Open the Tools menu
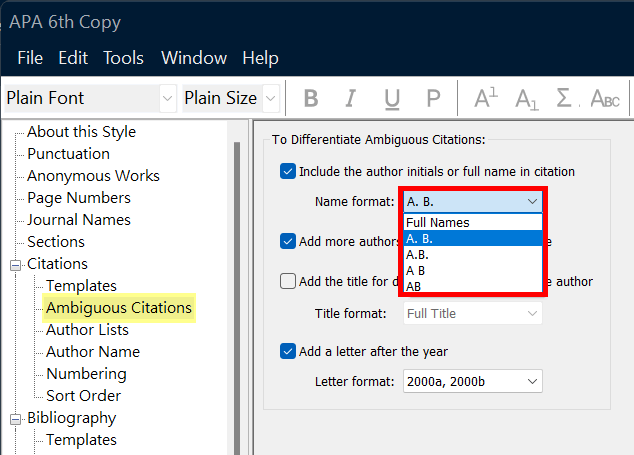Screen dimensions: 634x455 (123, 58)
